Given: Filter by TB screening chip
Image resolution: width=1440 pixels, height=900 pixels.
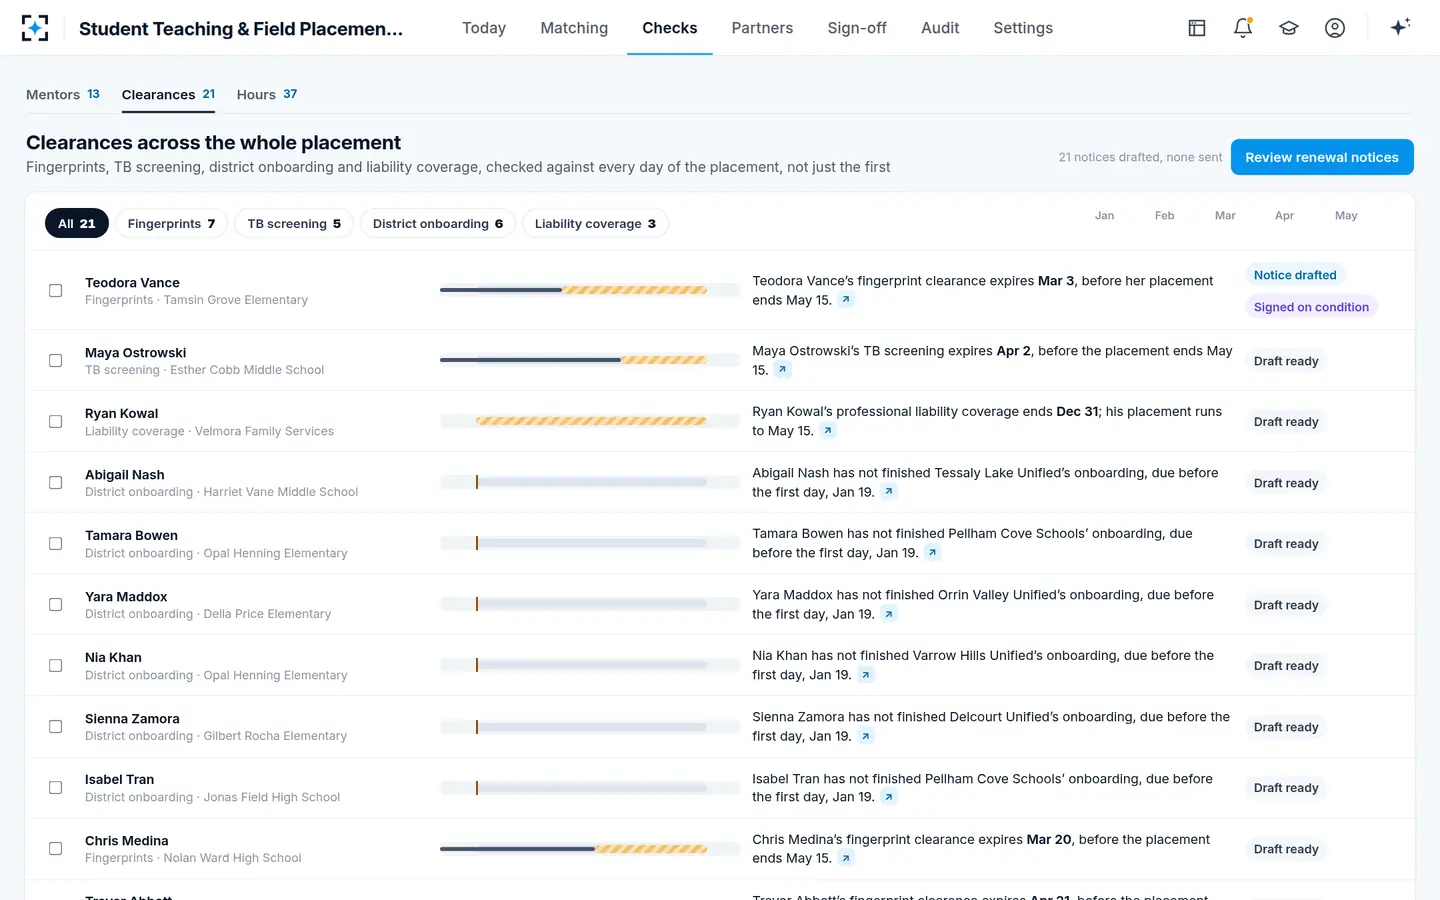Looking at the screenshot, I should (x=294, y=224).
